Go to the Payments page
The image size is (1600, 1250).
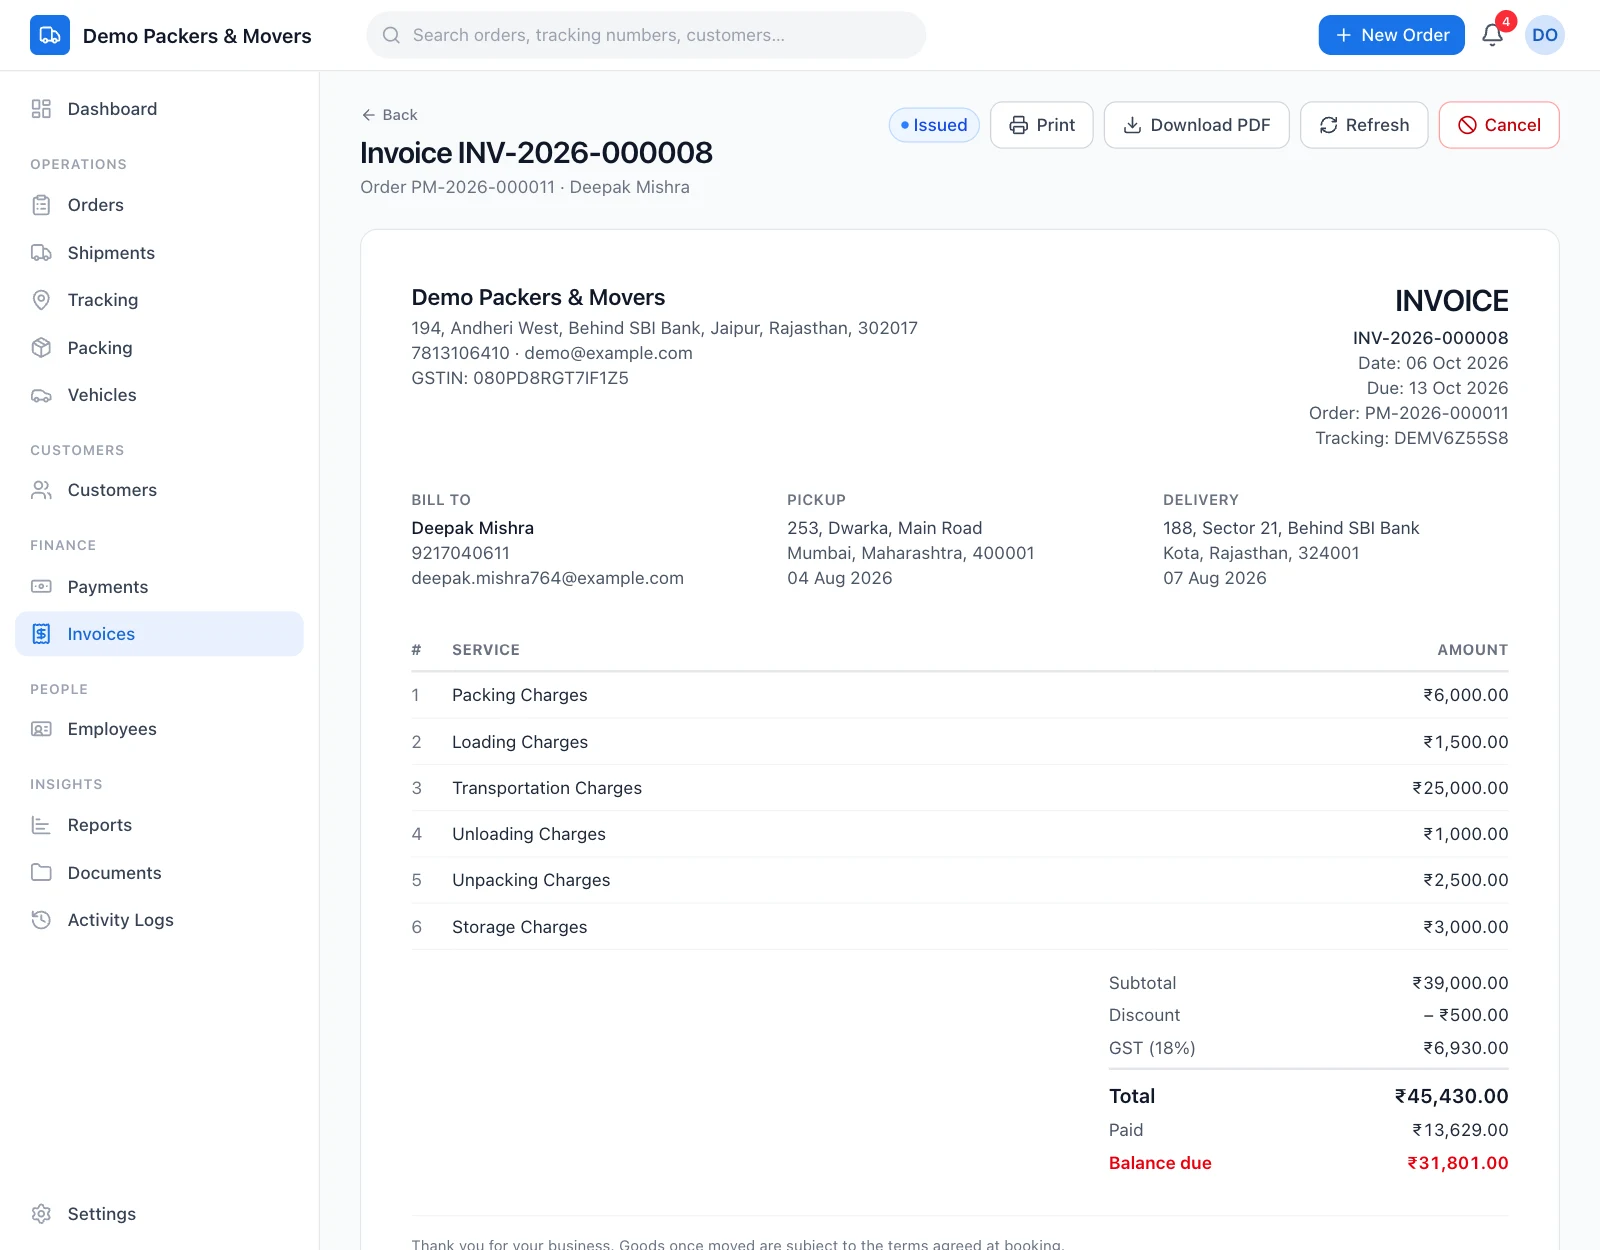point(159,587)
